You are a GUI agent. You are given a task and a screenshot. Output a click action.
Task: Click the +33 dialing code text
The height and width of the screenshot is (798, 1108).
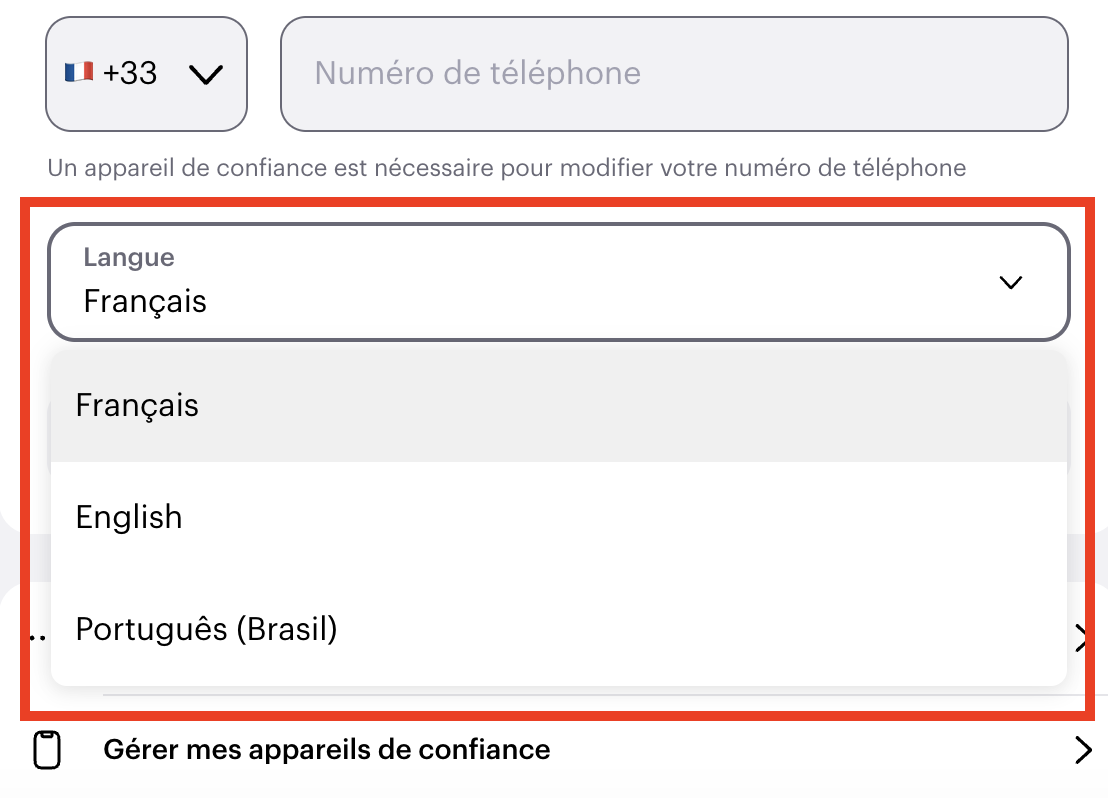130,73
